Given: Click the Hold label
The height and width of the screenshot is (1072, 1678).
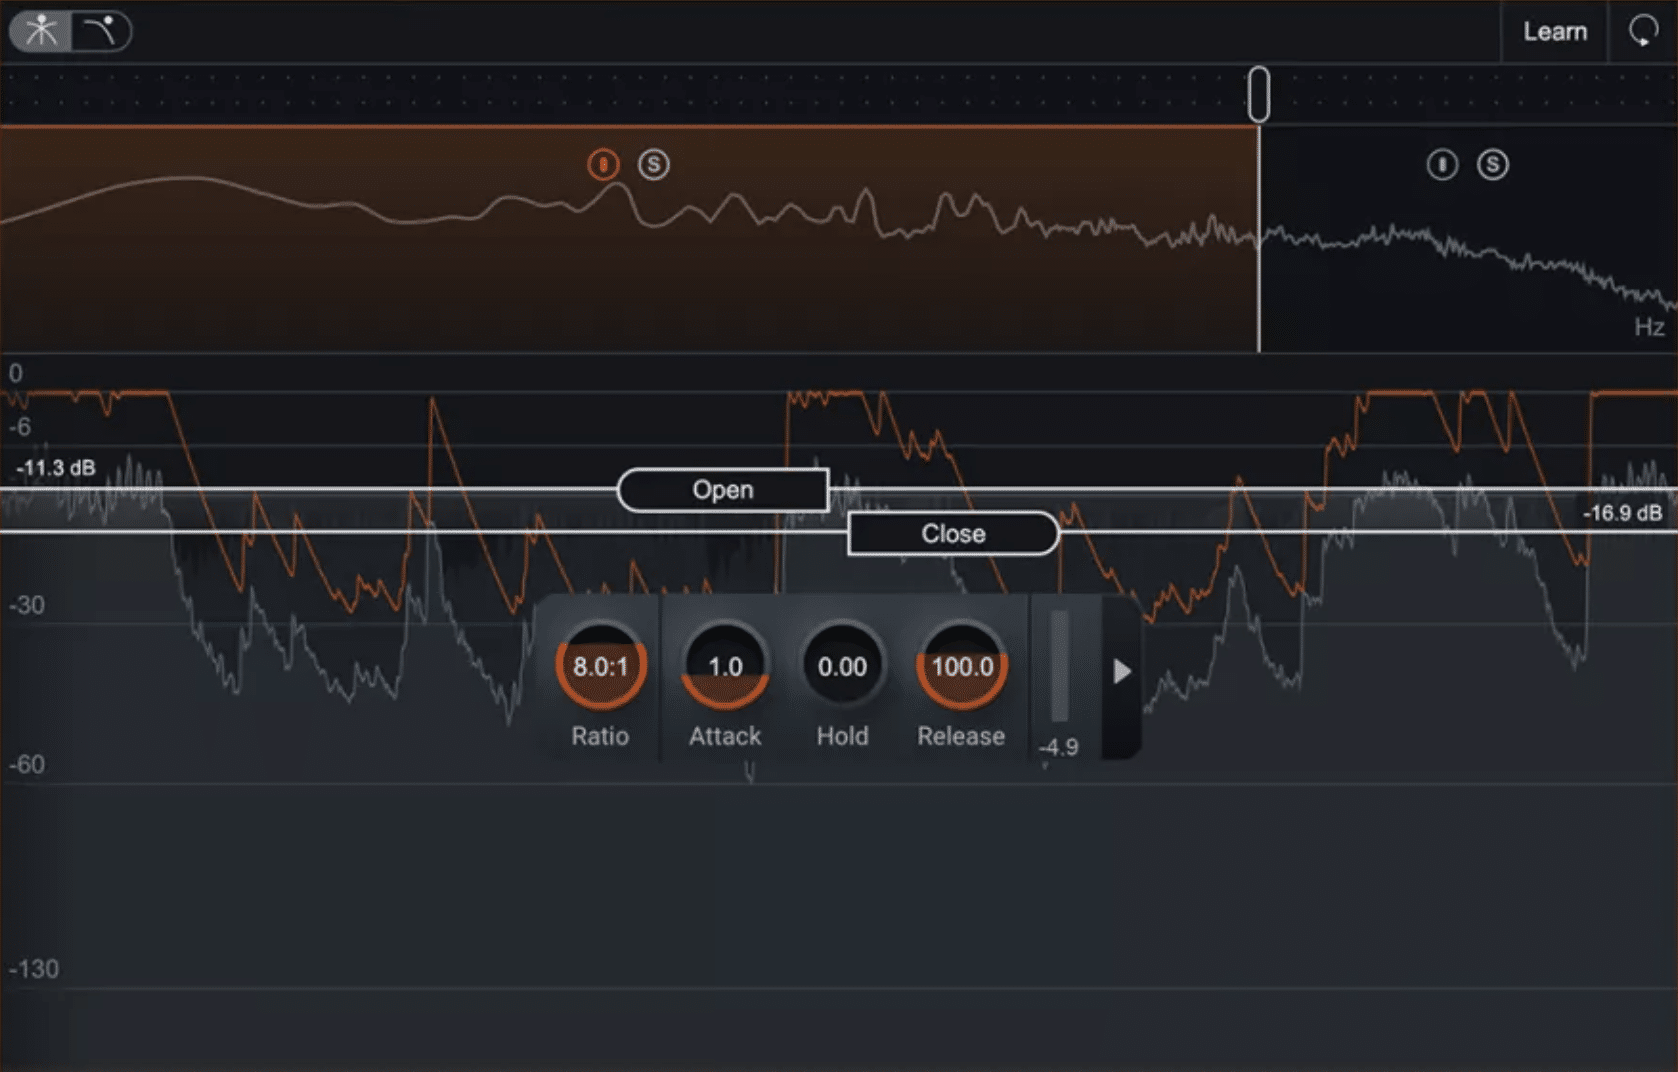Looking at the screenshot, I should pos(842,736).
